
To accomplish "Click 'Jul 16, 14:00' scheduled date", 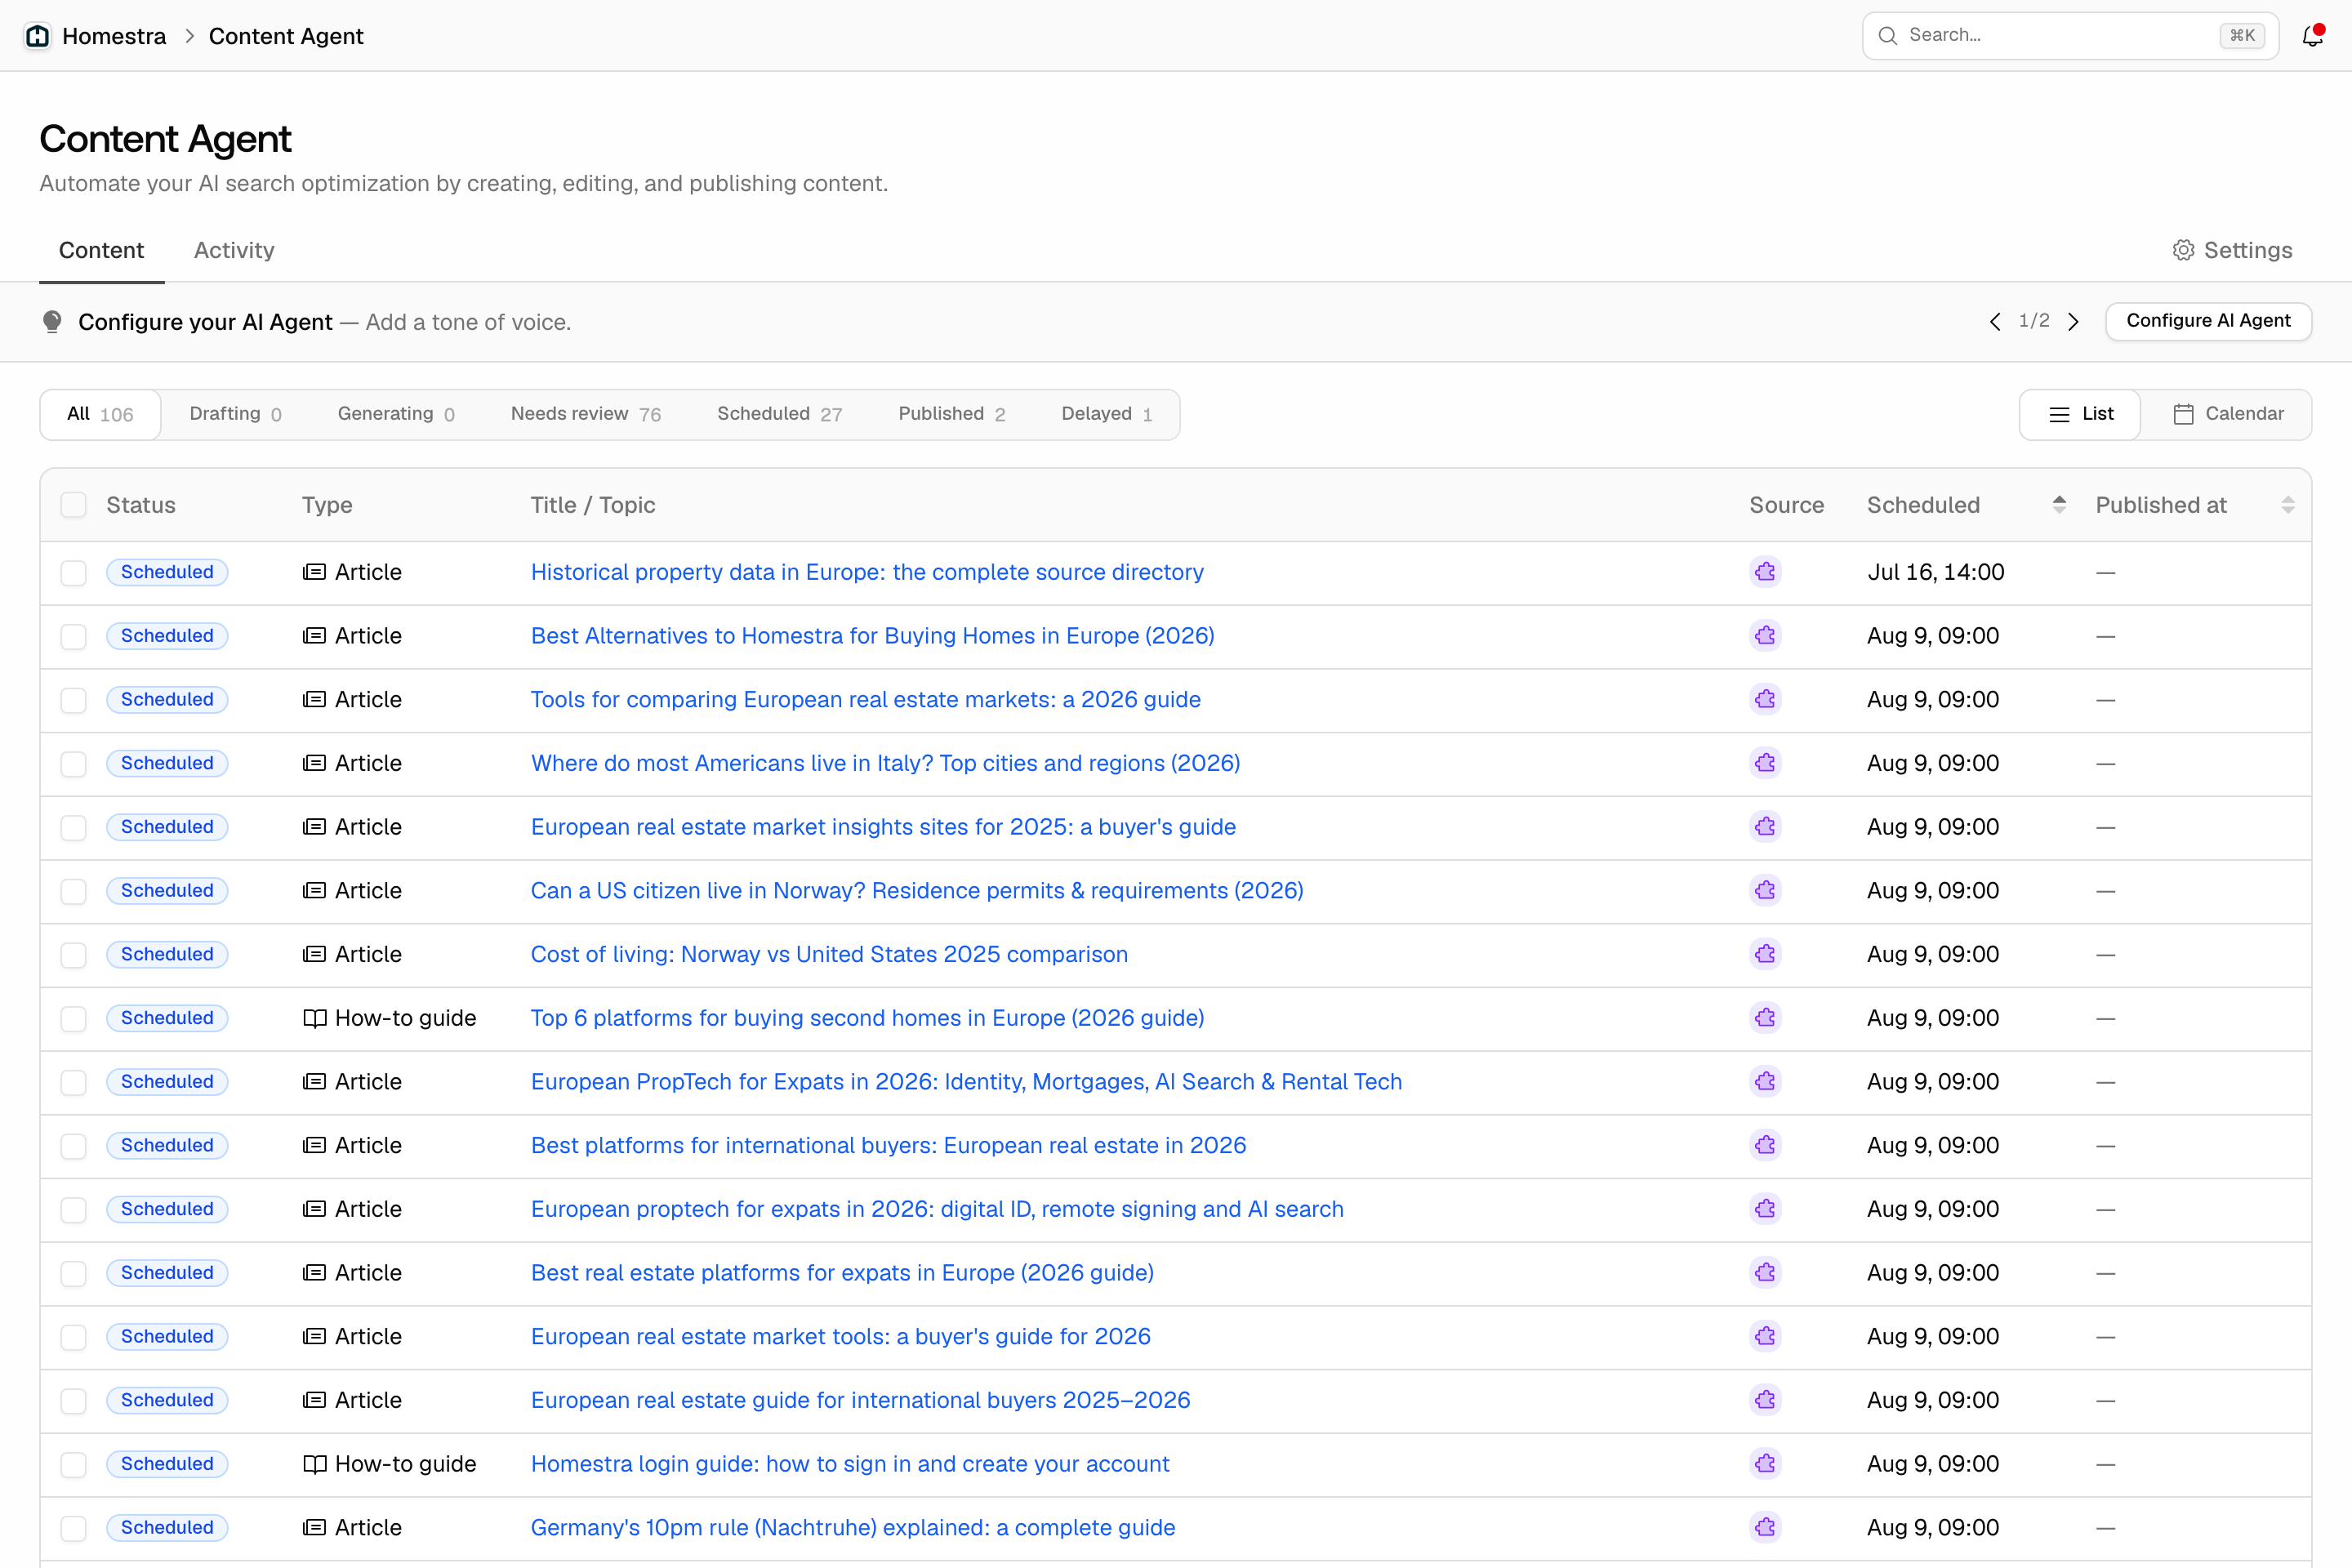I will click(x=1935, y=572).
